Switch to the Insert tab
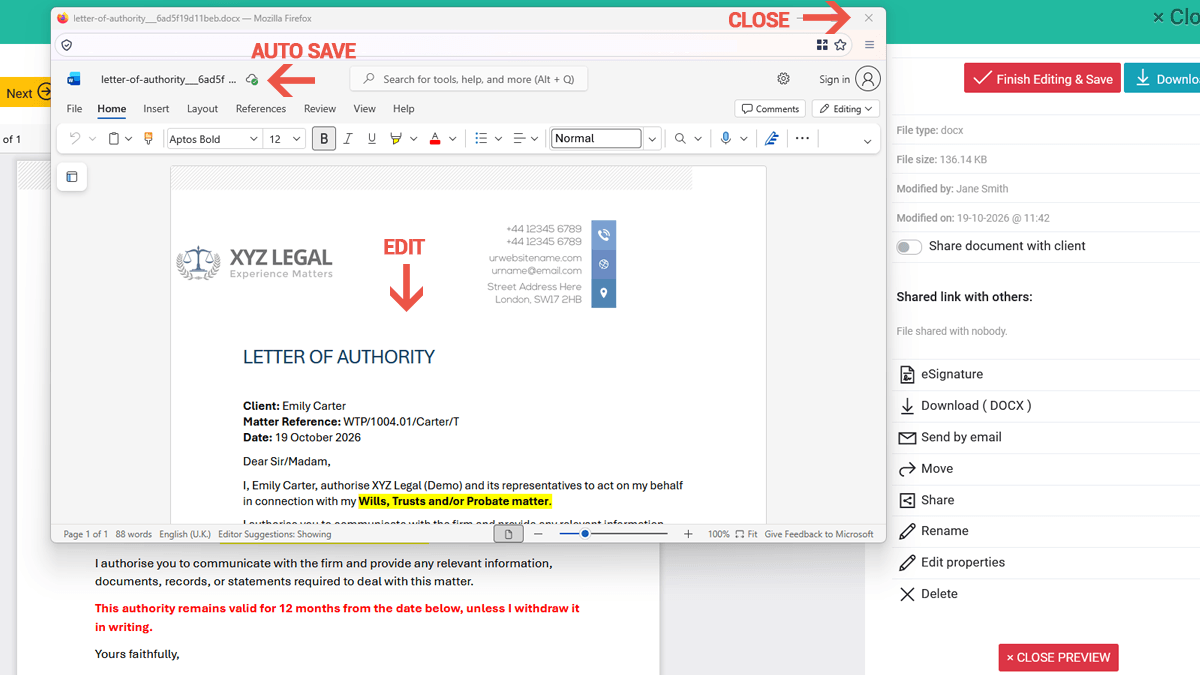The image size is (1200, 675). tap(156, 109)
